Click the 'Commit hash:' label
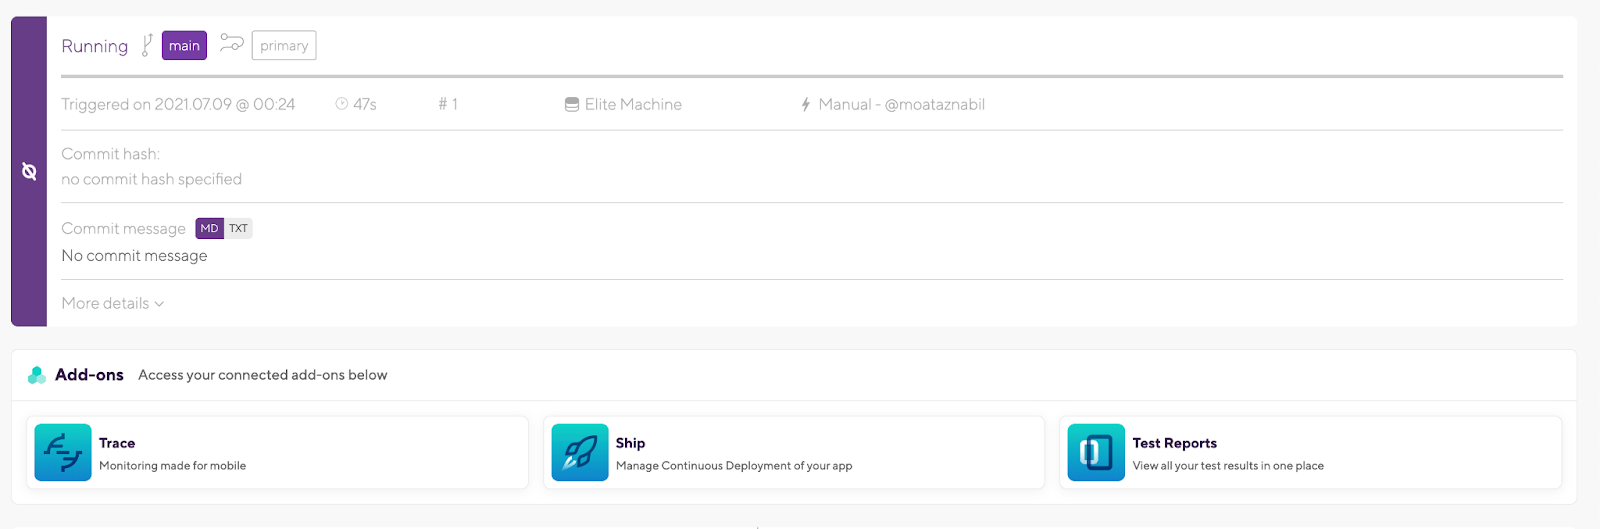This screenshot has width=1600, height=529. point(110,154)
